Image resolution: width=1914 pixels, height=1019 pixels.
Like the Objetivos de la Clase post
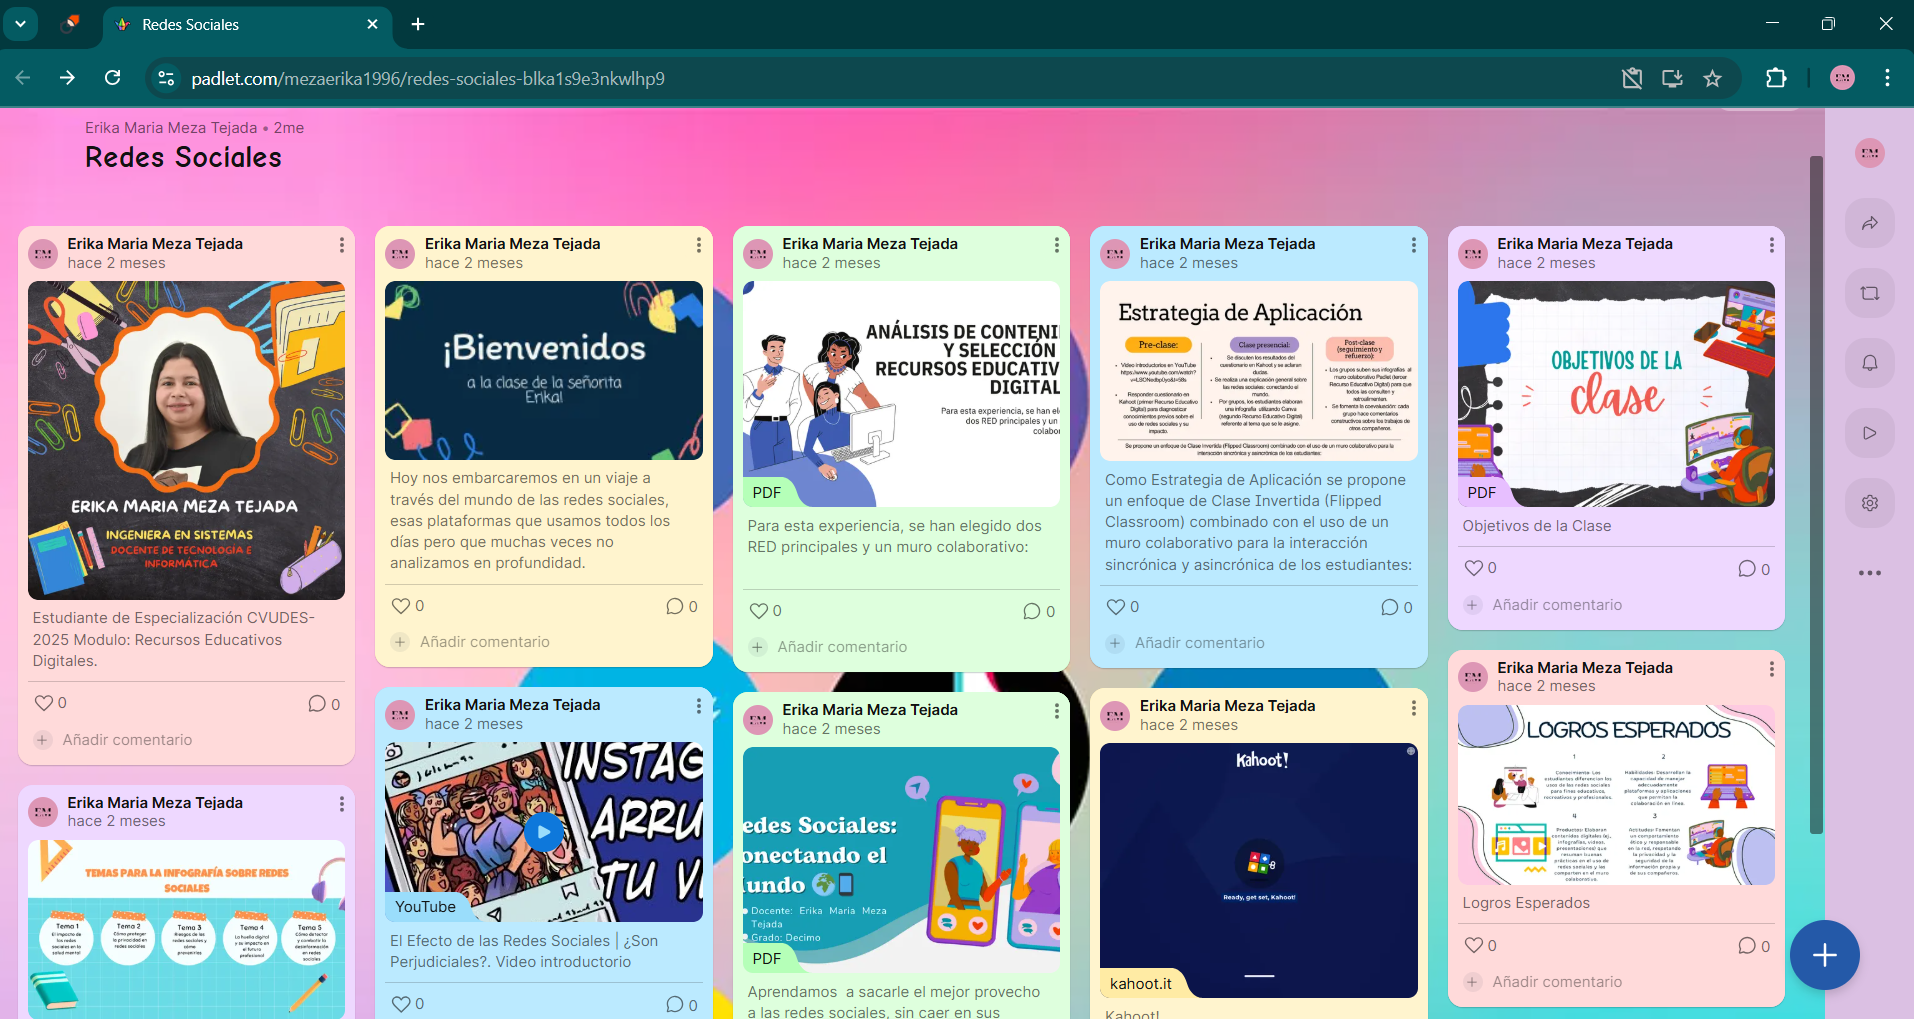pos(1473,568)
